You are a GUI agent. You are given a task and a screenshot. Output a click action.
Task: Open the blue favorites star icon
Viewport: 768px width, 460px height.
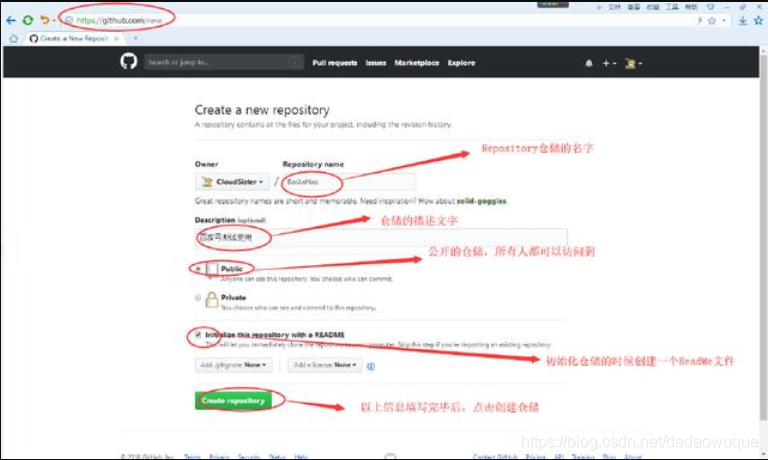[759, 20]
